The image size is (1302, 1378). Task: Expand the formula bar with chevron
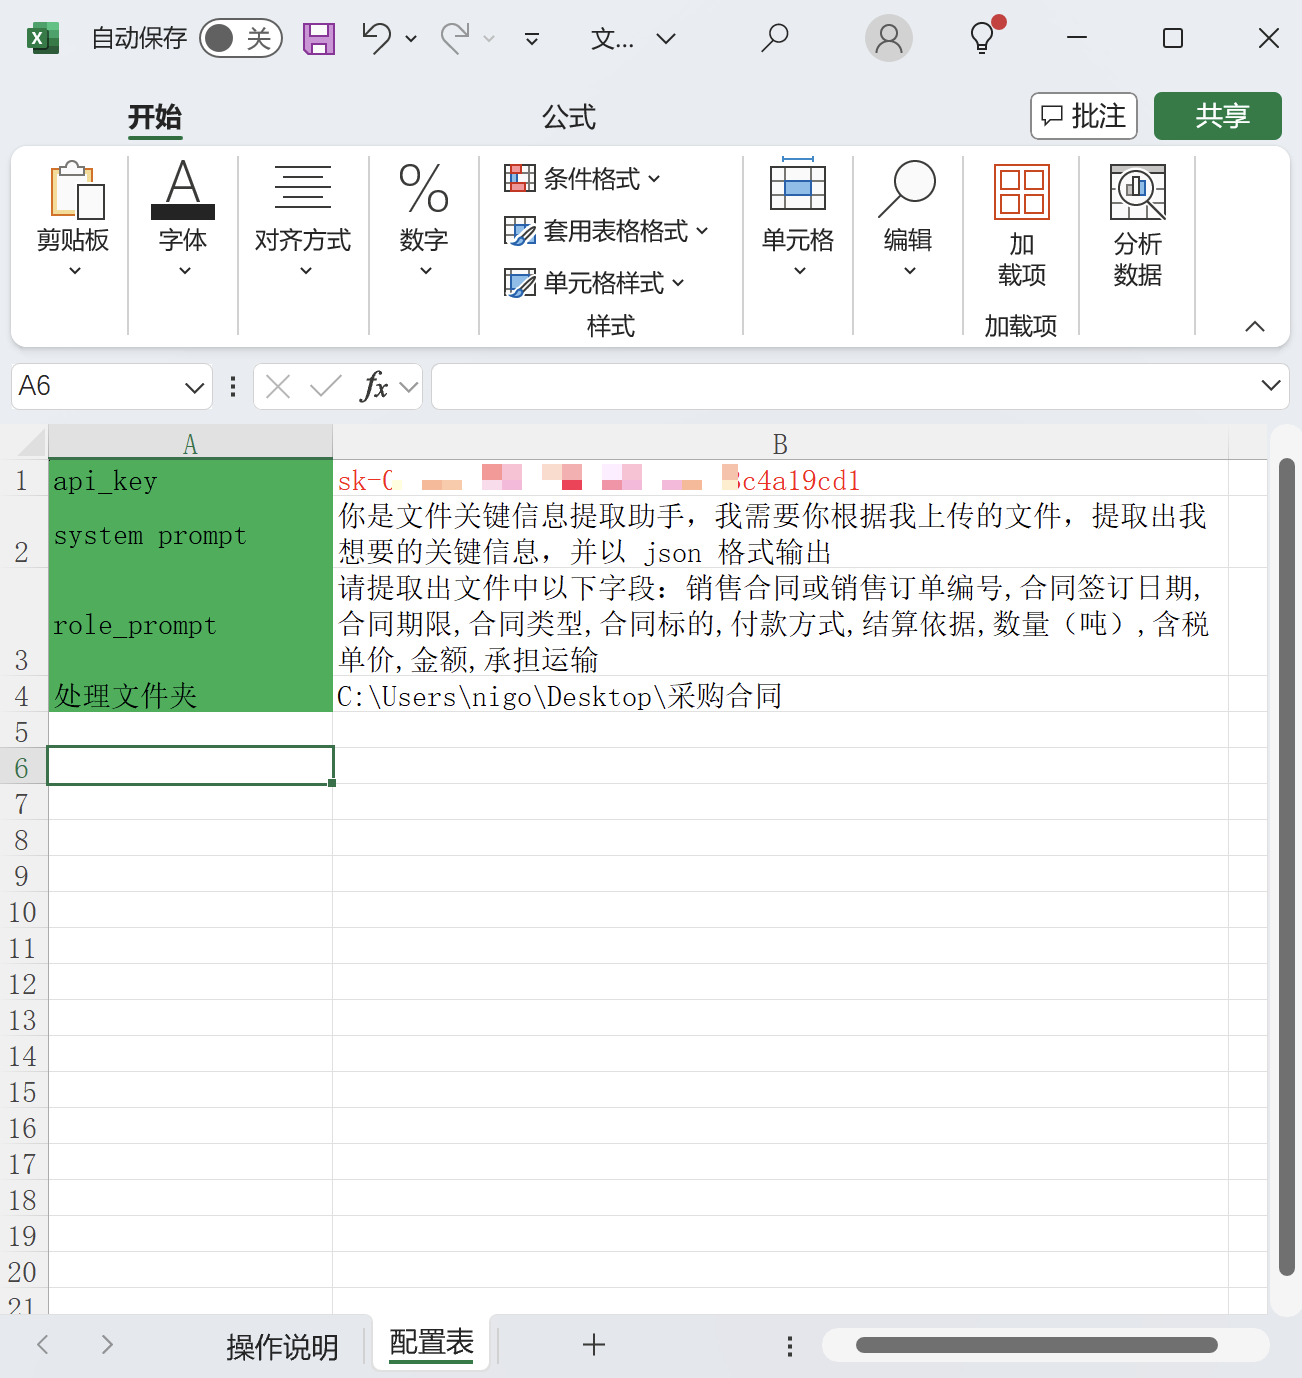coord(1271,386)
